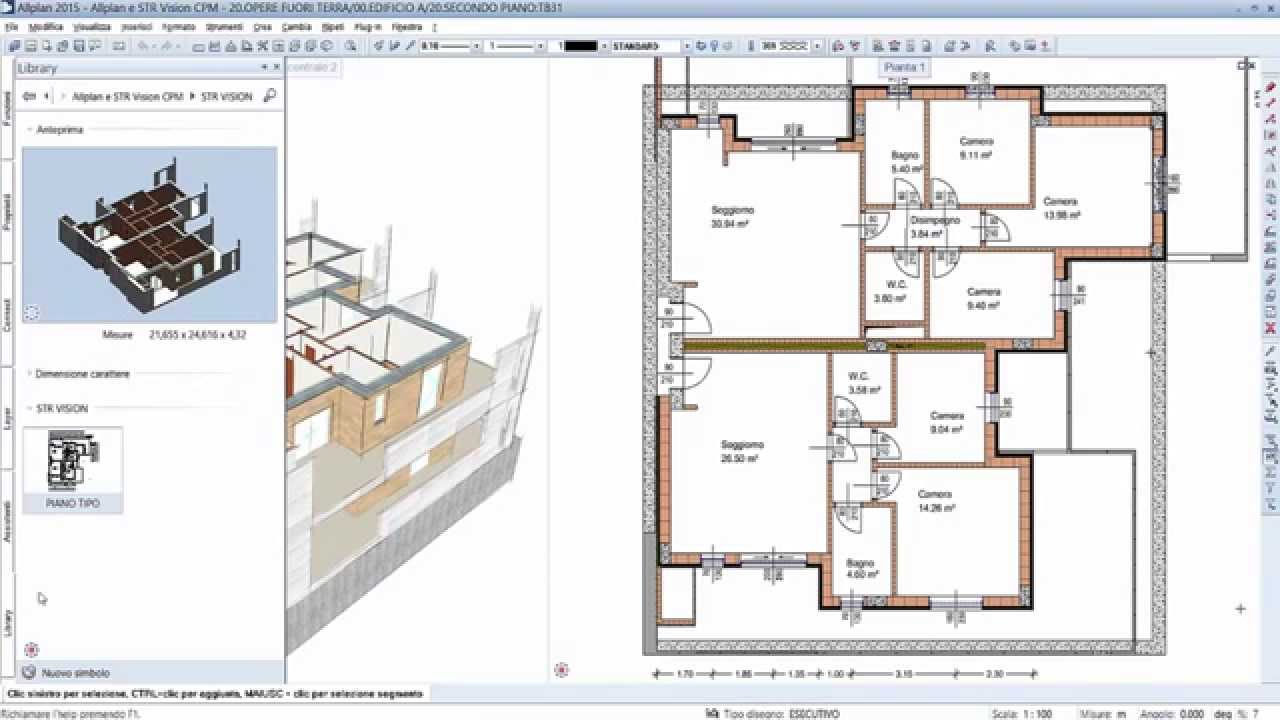The image size is (1280, 720).
Task: Click the Library search magnifier icon
Action: tap(269, 96)
